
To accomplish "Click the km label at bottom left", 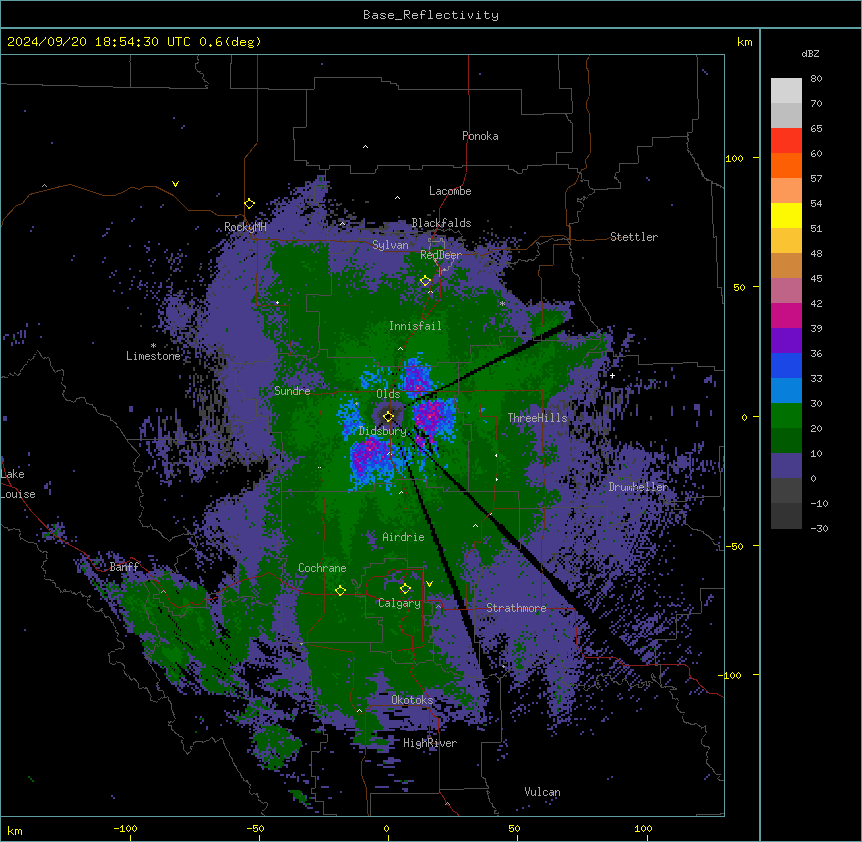I will pos(15,830).
